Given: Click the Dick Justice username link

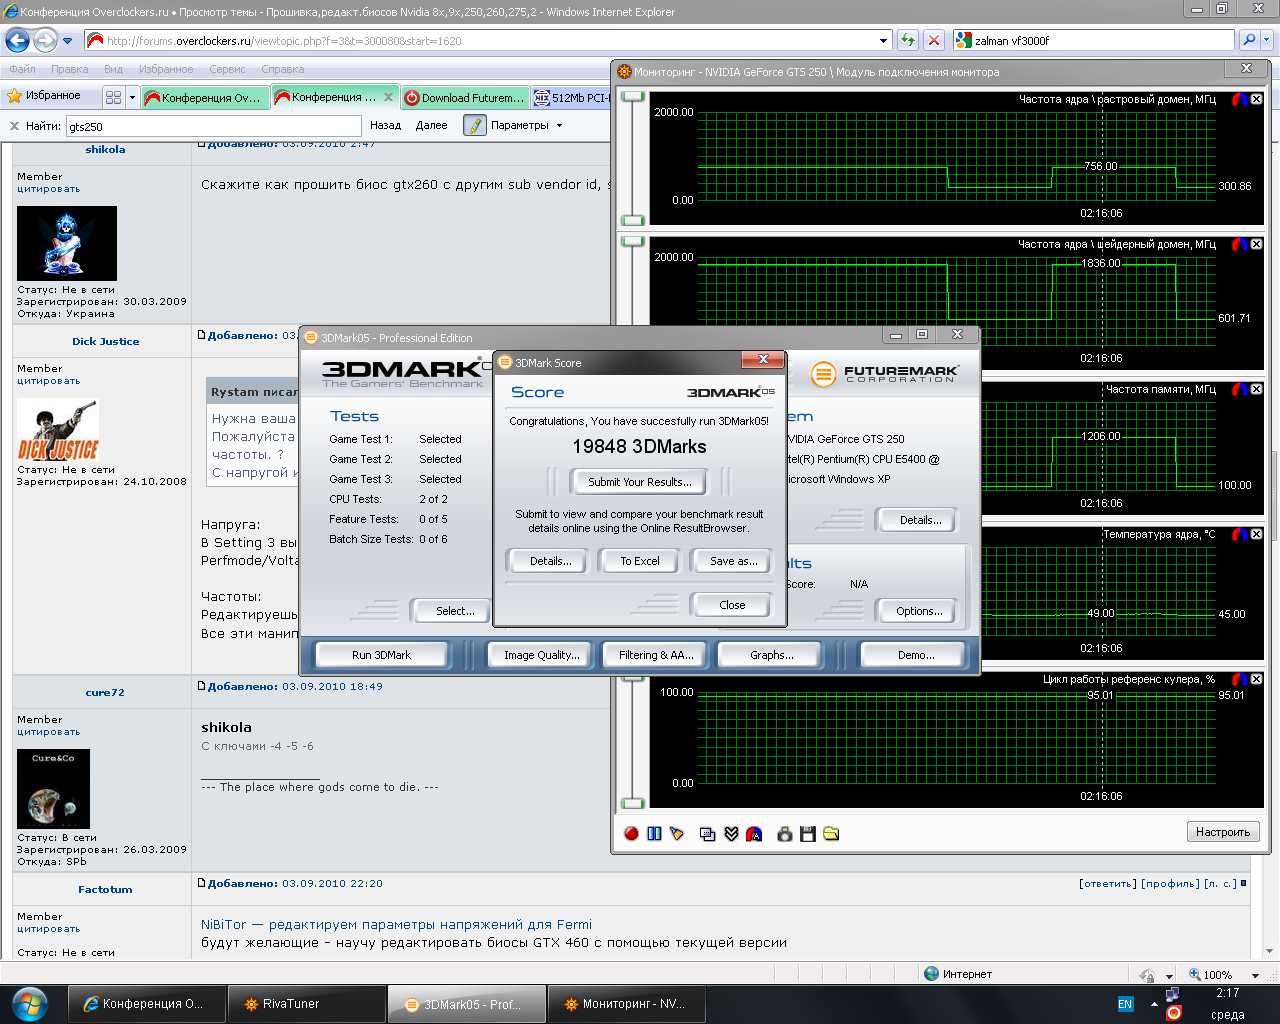Looking at the screenshot, I should point(105,341).
